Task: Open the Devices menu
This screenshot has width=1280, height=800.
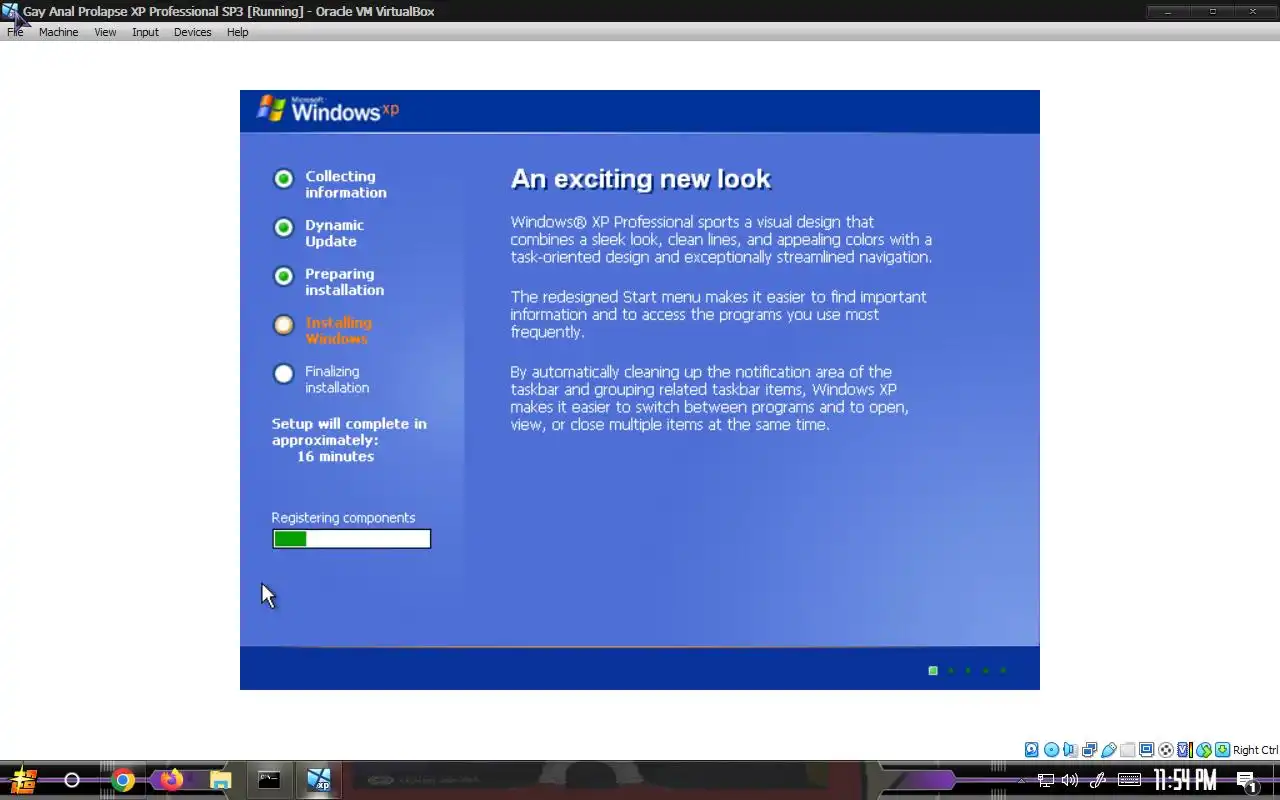Action: (x=192, y=32)
